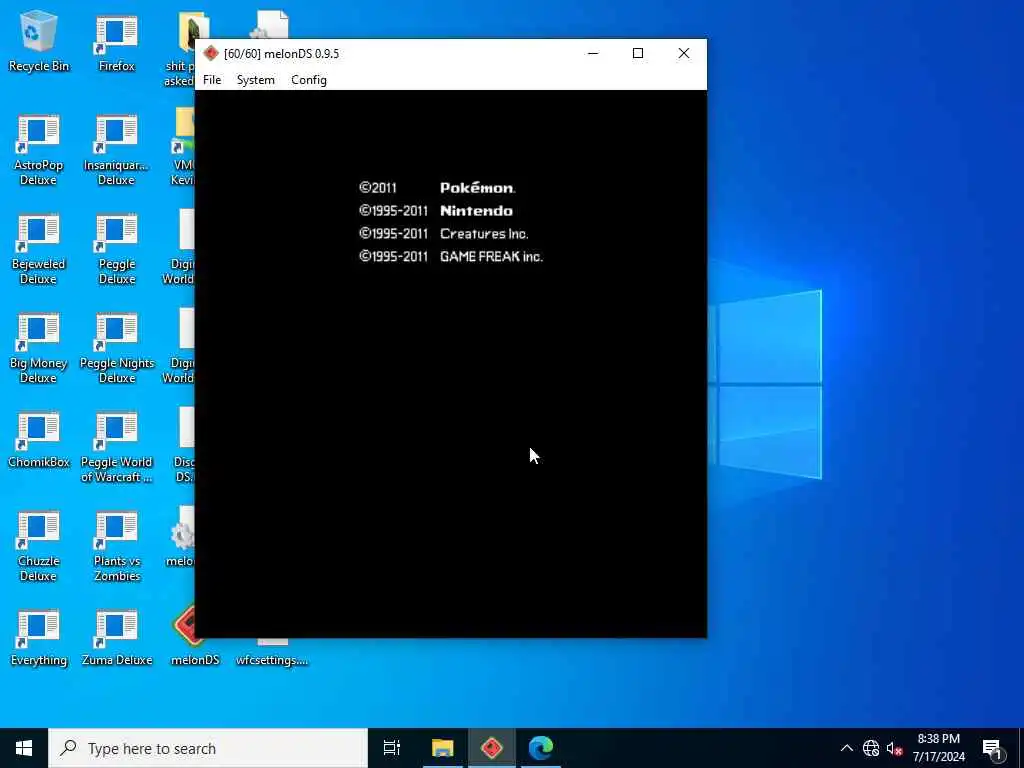Image resolution: width=1024 pixels, height=768 pixels.
Task: Minimize the melonDS window
Action: (x=593, y=54)
